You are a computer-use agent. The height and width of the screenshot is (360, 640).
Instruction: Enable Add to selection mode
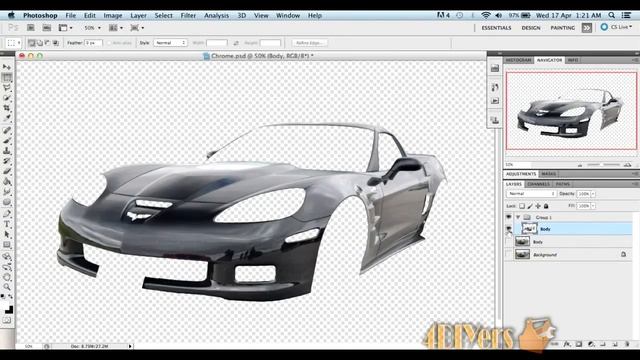pyautogui.click(x=40, y=43)
